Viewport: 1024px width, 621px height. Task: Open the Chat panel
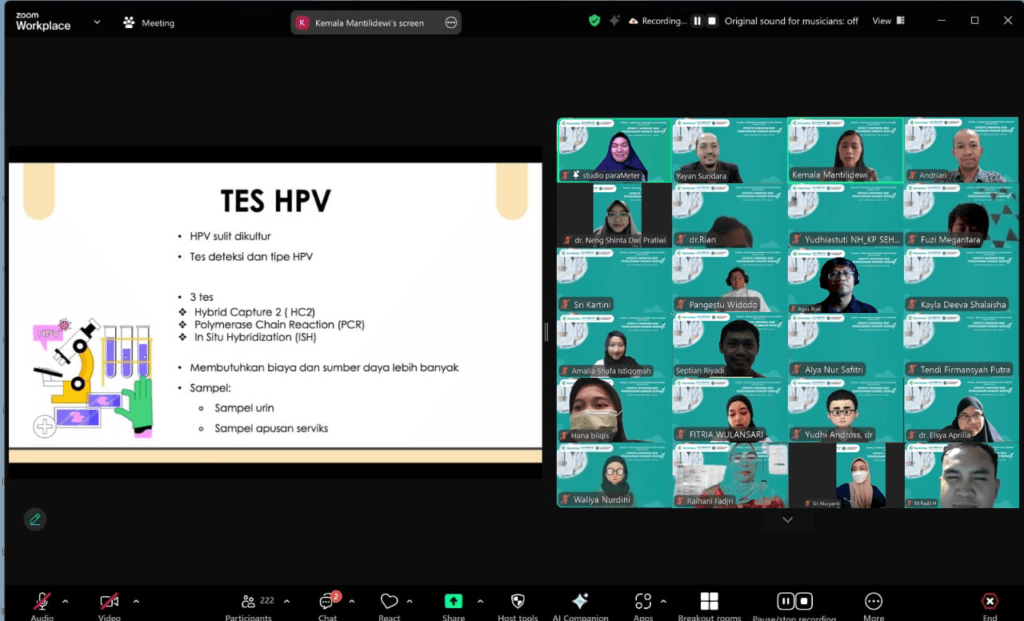[327, 602]
